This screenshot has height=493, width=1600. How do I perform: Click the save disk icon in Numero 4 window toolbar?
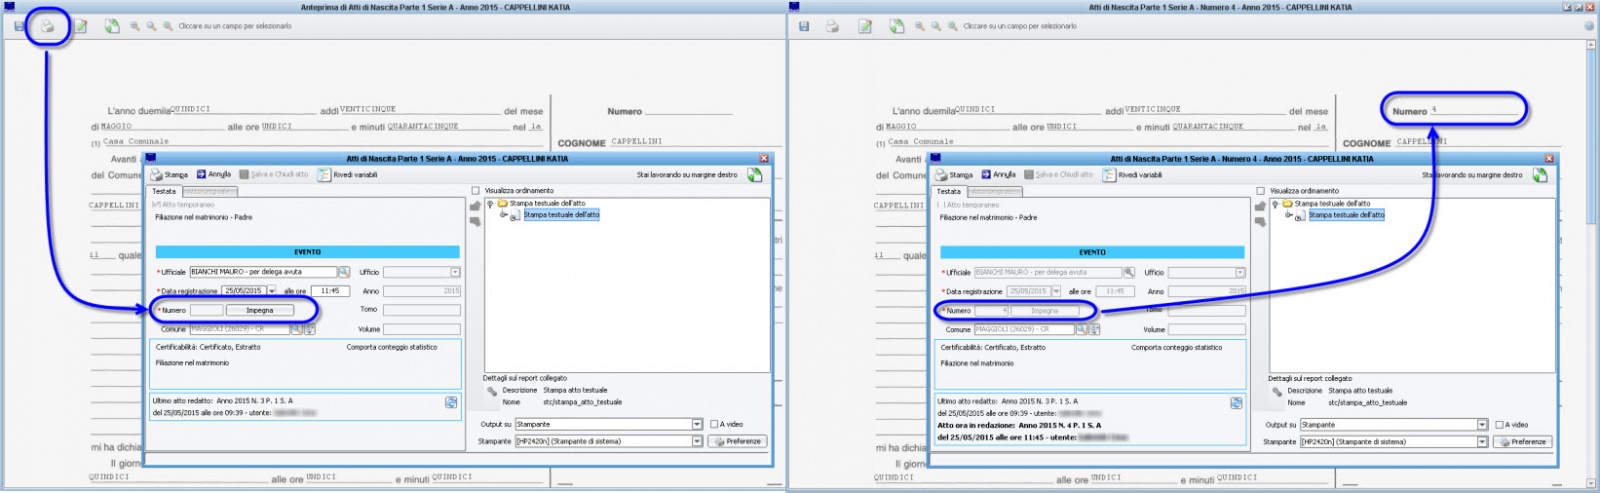point(804,27)
